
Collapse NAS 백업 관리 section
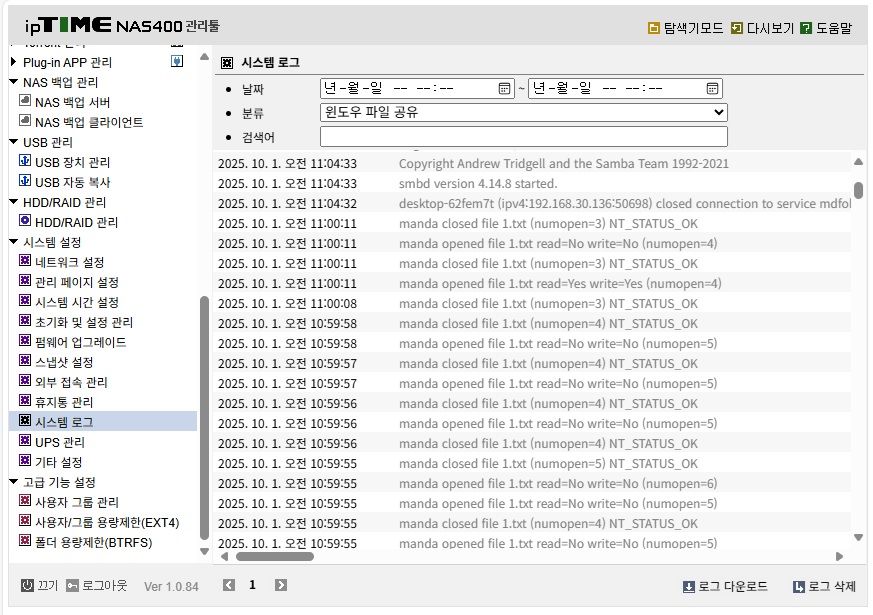tap(14, 82)
